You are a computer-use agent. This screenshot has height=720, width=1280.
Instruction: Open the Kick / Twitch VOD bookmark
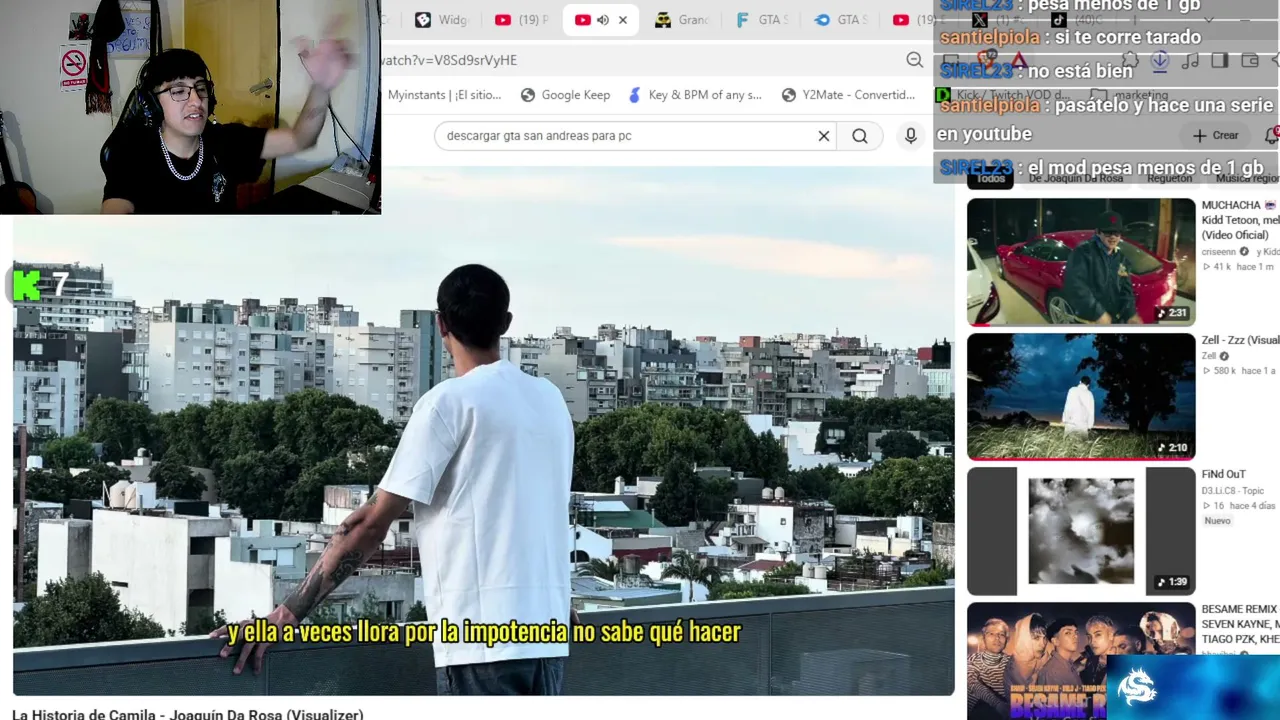tap(1003, 95)
